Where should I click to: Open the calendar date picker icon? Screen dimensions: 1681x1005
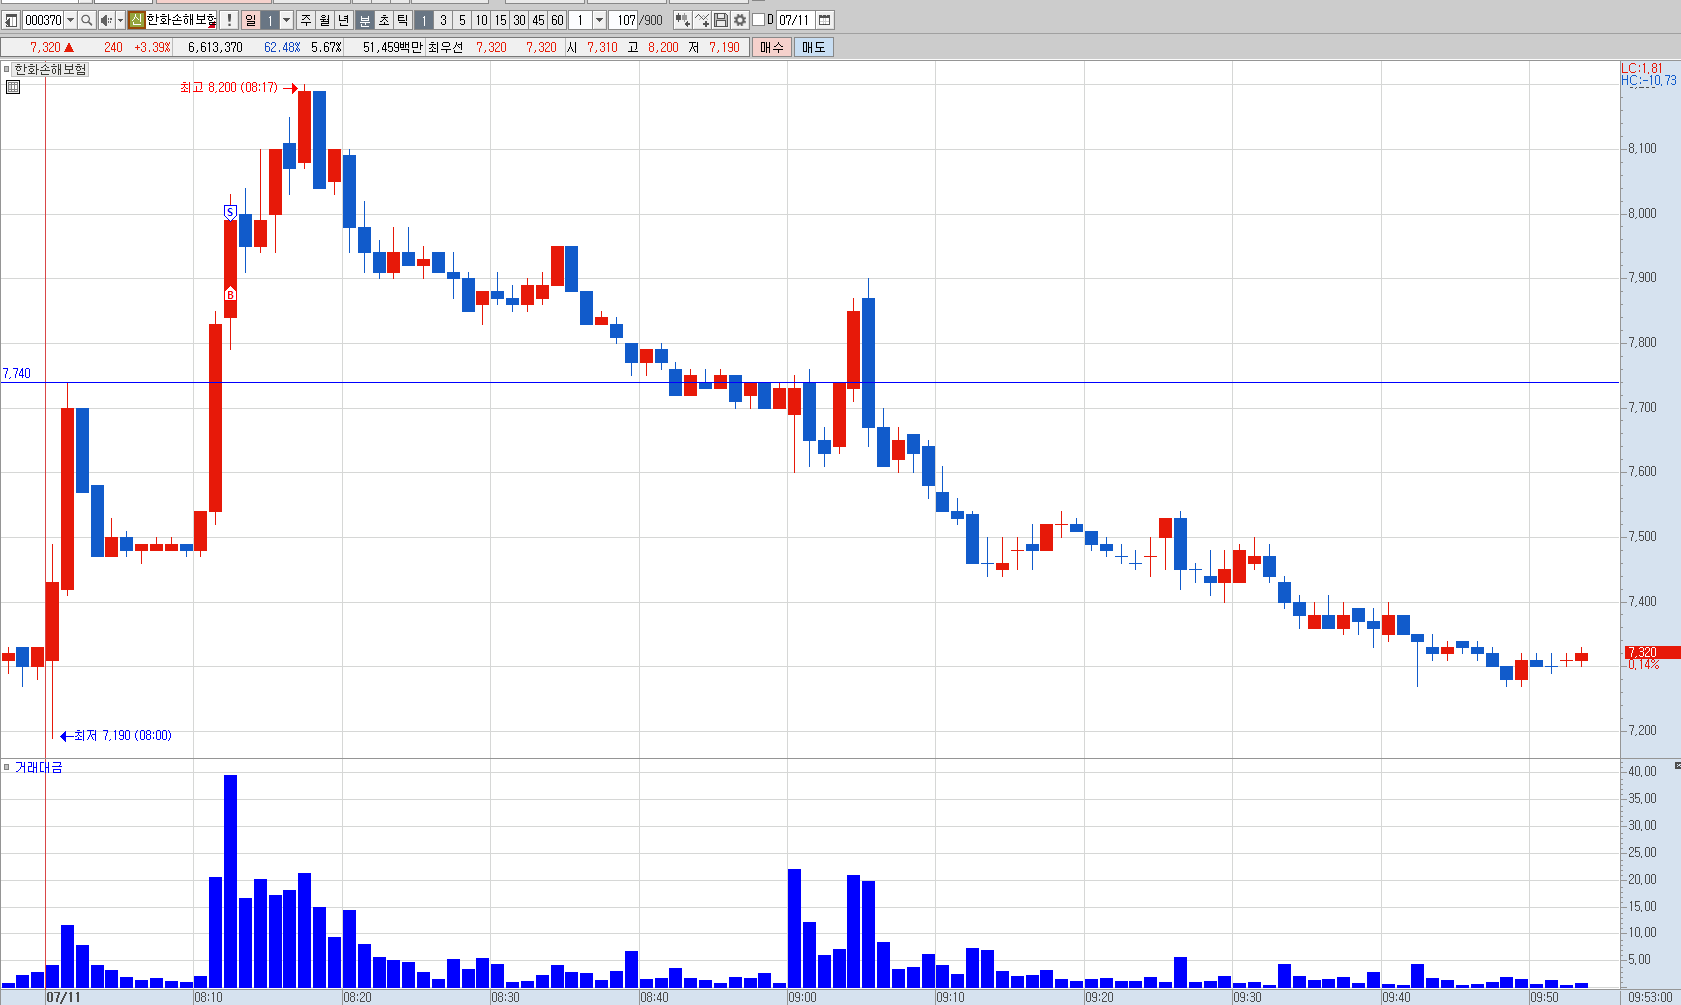825,20
